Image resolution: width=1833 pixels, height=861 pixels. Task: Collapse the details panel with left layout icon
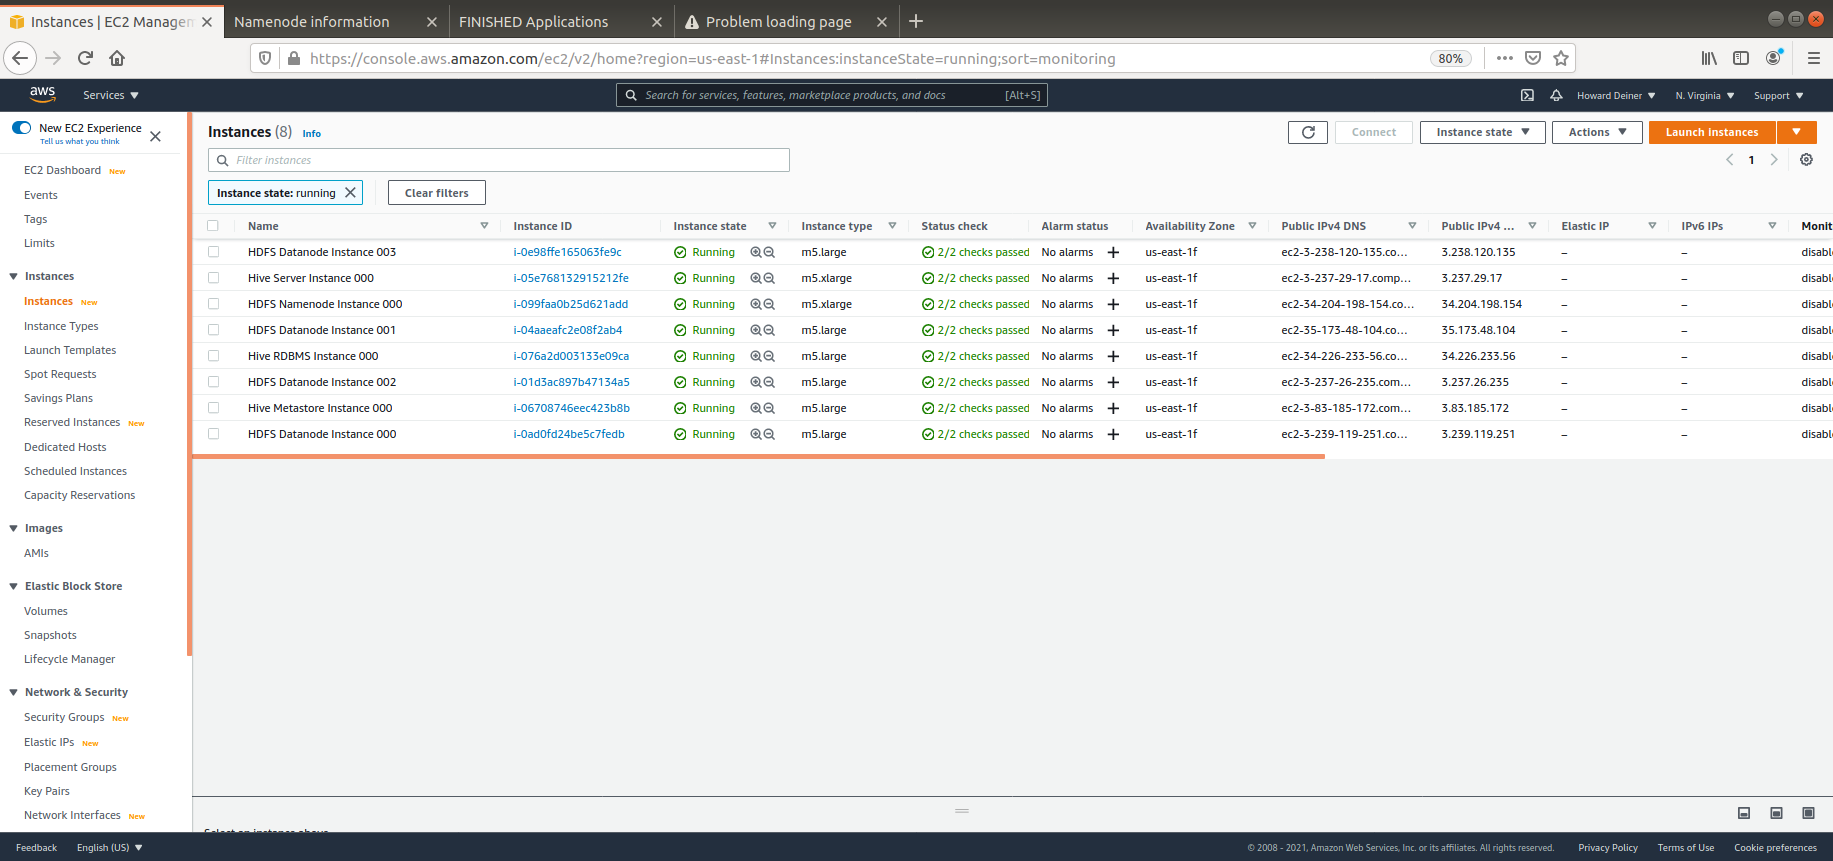(x=1744, y=813)
